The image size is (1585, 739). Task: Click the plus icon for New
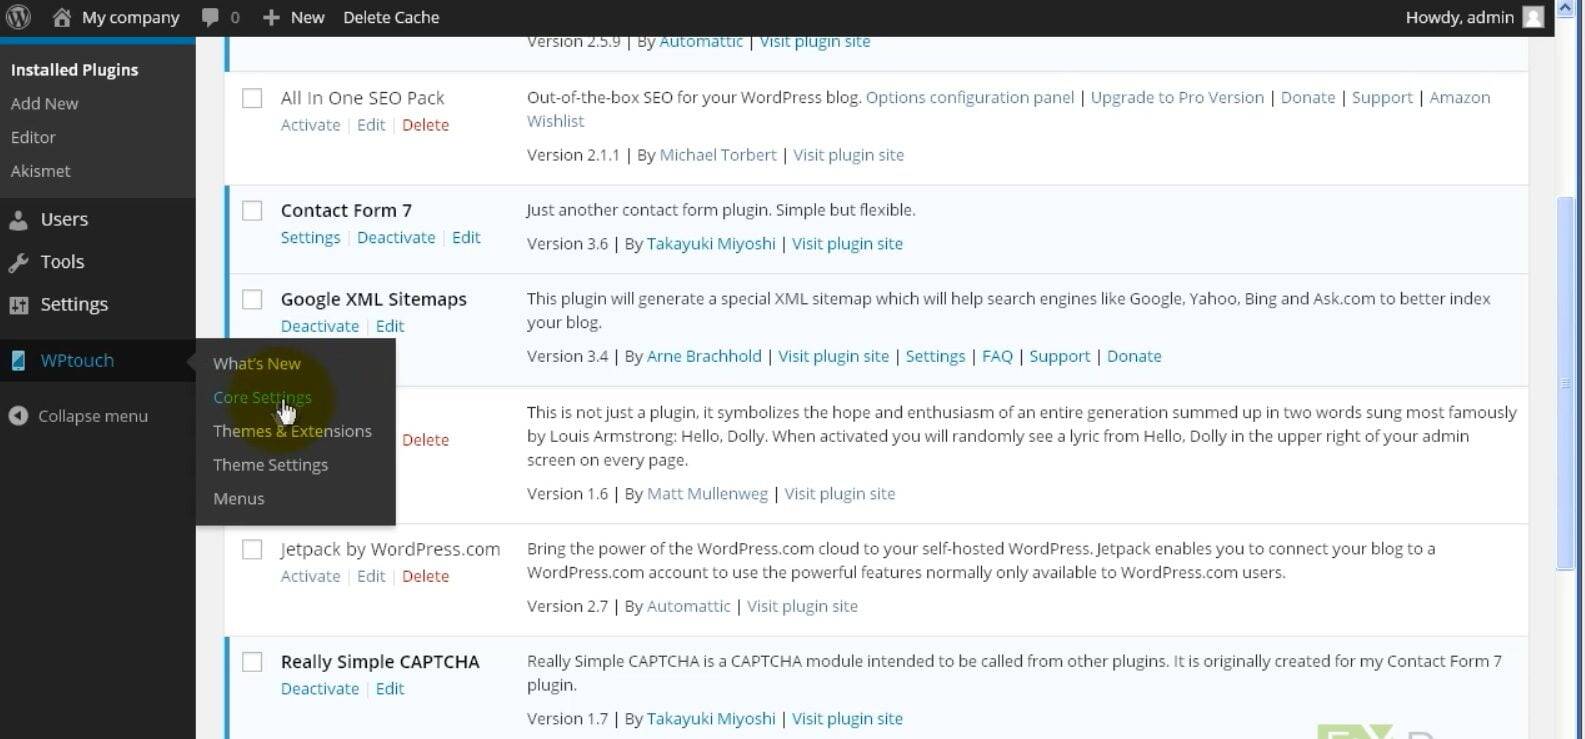click(x=271, y=17)
